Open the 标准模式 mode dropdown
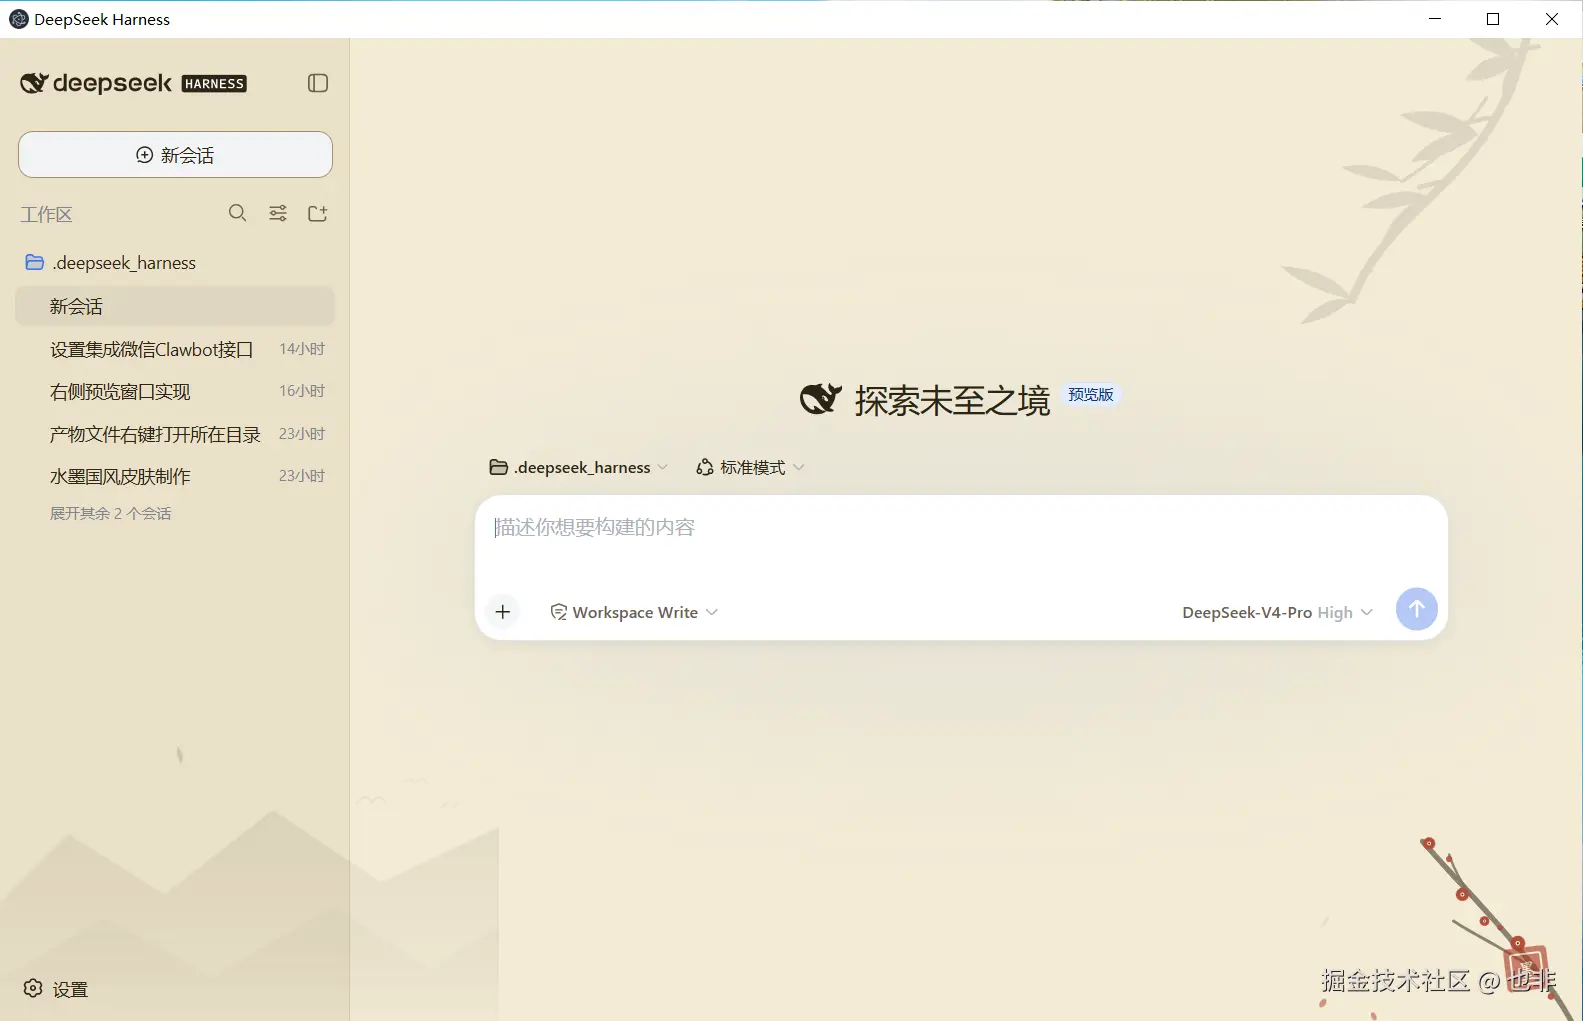 (751, 467)
